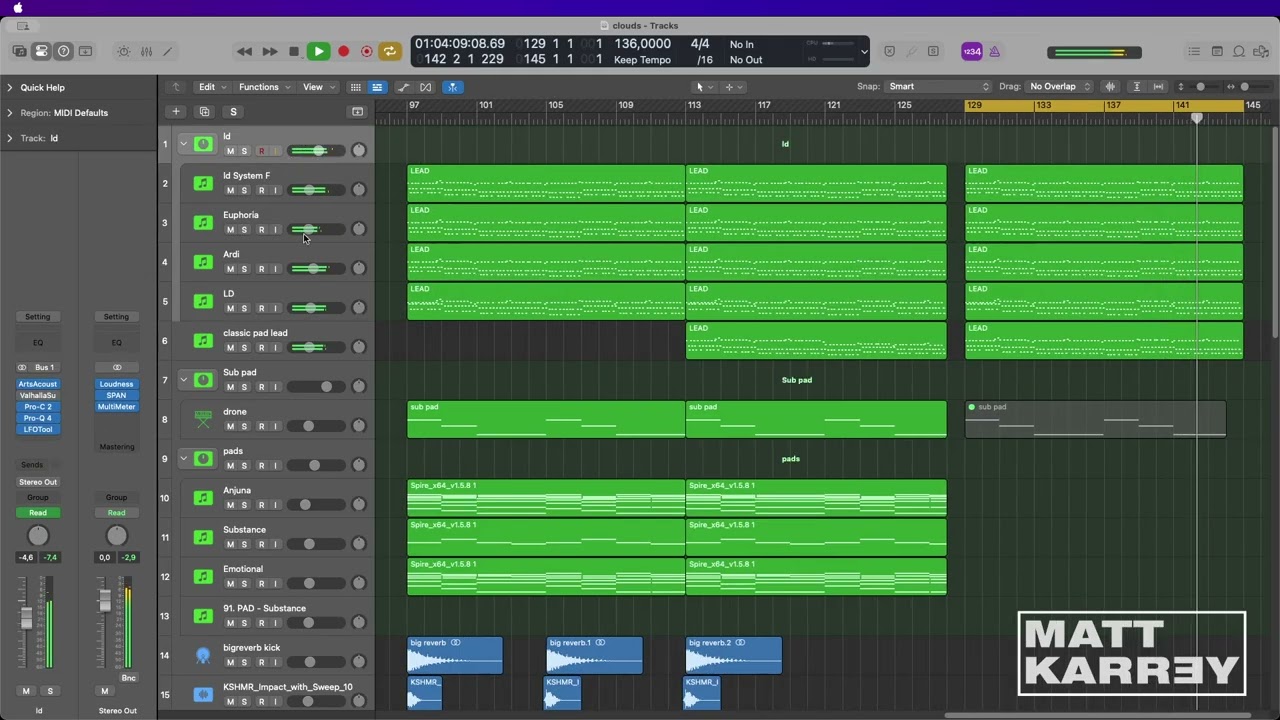1280x720 pixels.
Task: Adjust the Anjuna track volume slider
Action: (316, 505)
